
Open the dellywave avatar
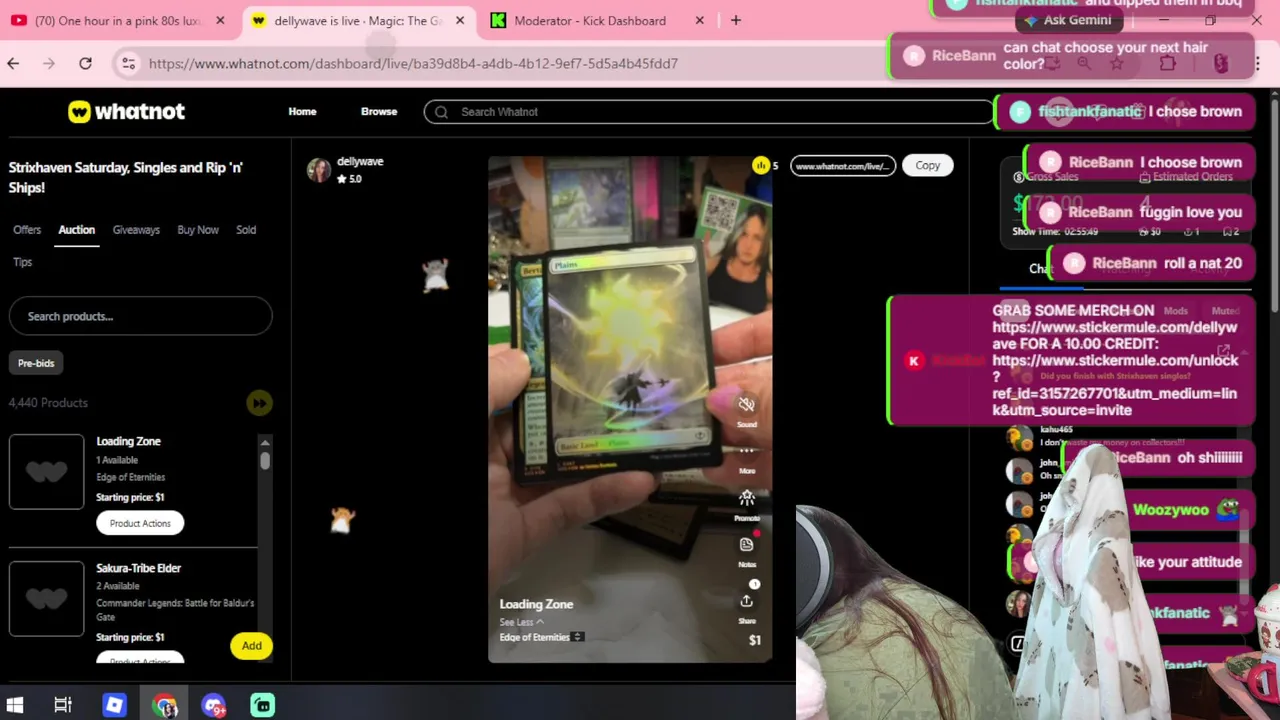coord(319,170)
